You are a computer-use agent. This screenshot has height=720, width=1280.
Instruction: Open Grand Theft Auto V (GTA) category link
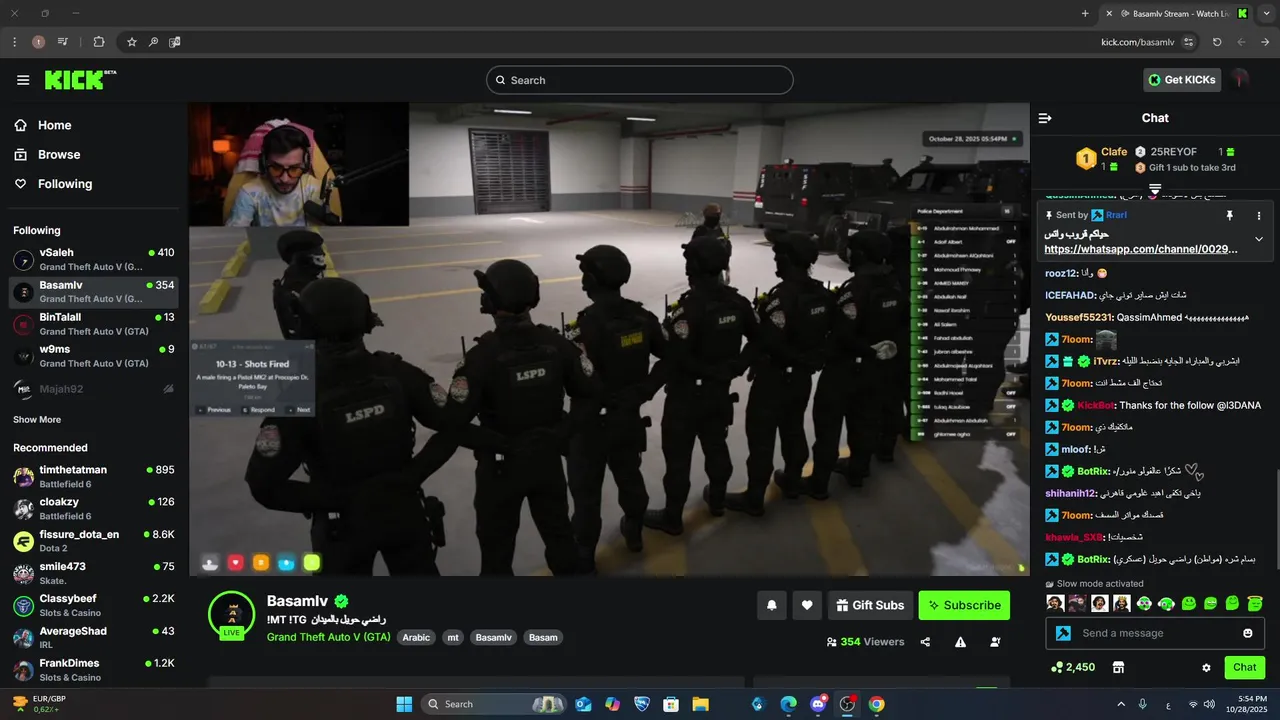coord(328,637)
